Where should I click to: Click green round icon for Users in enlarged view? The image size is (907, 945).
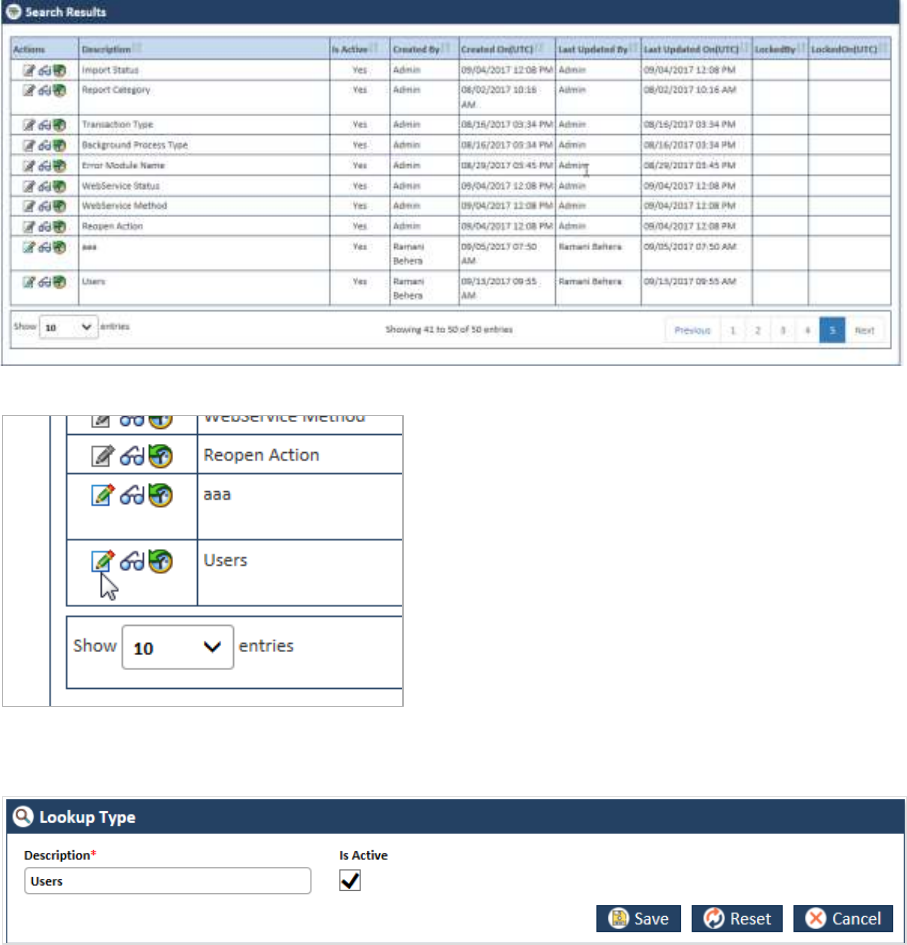[x=160, y=561]
